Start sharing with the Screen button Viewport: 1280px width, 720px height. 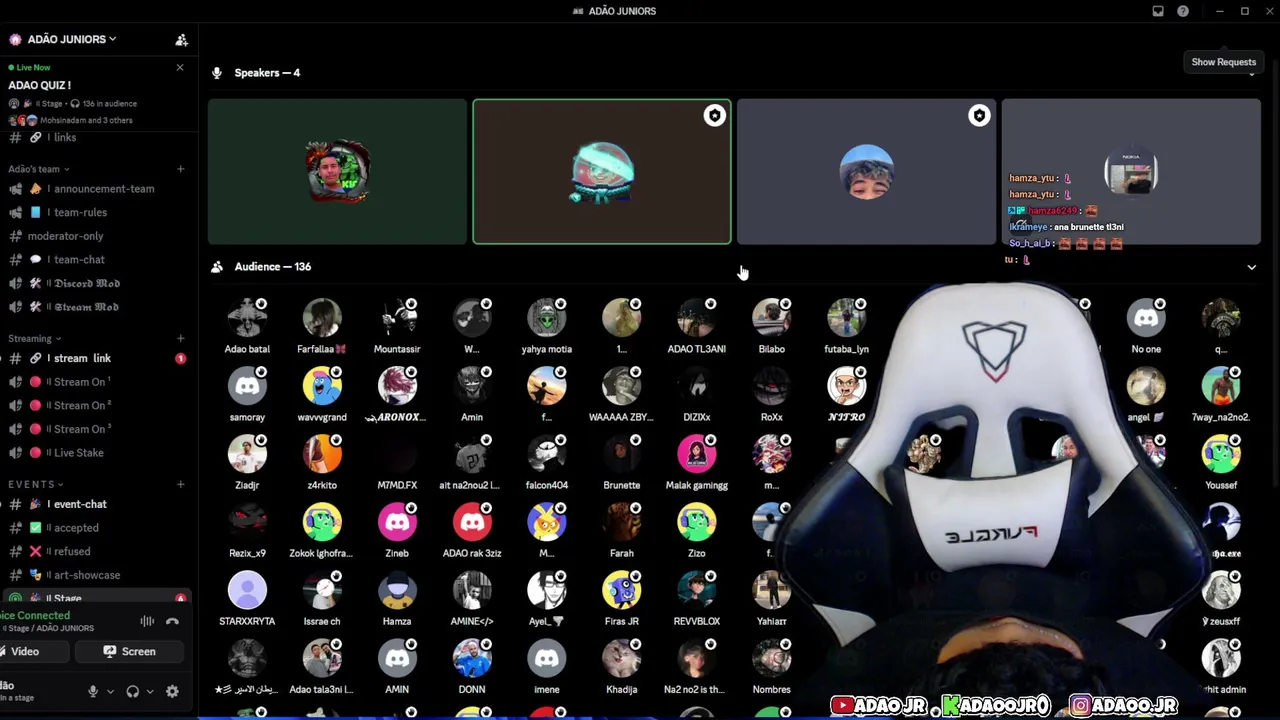click(x=130, y=652)
